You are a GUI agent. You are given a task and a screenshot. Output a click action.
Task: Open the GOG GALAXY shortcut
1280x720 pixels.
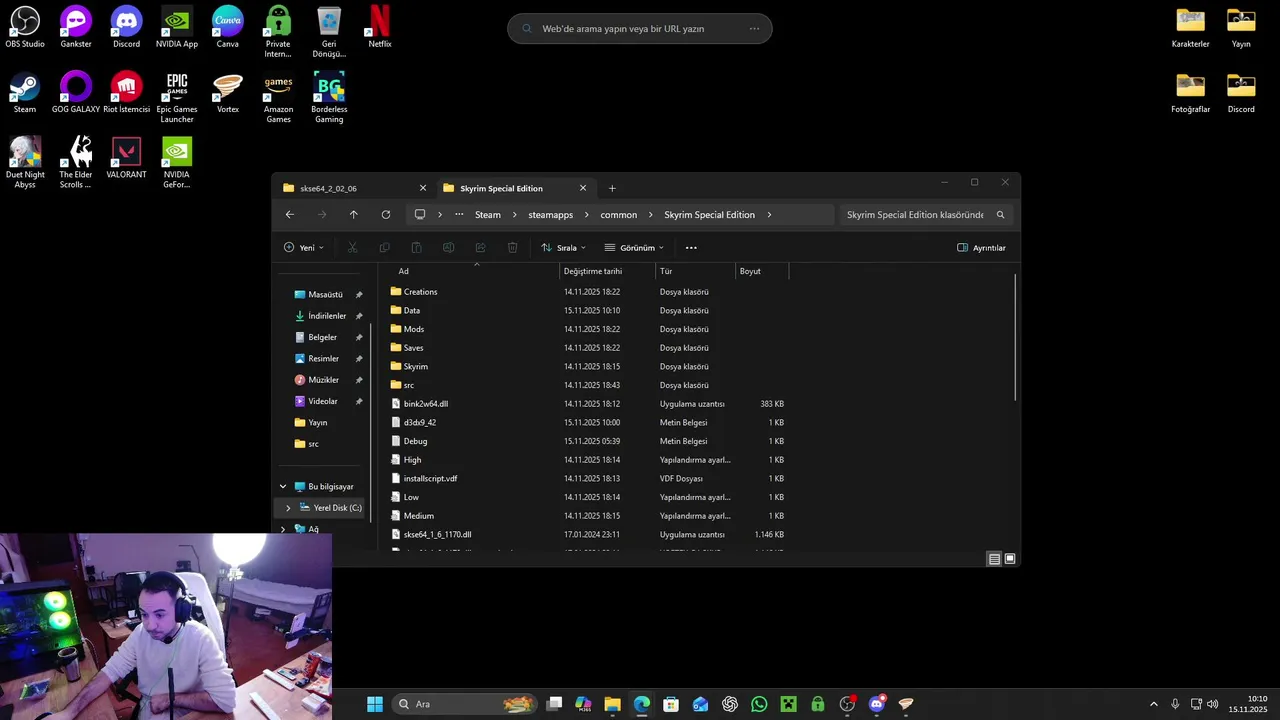(76, 92)
